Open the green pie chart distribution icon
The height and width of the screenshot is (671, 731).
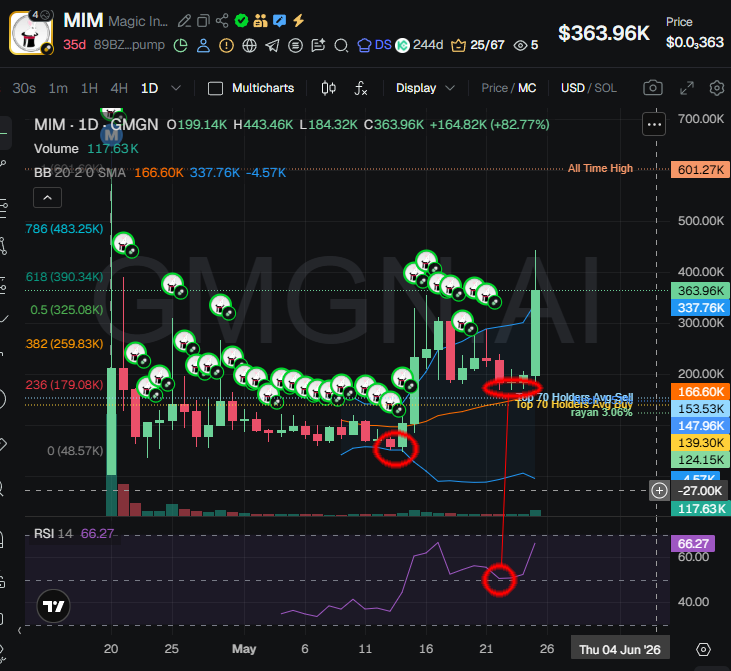pos(180,46)
